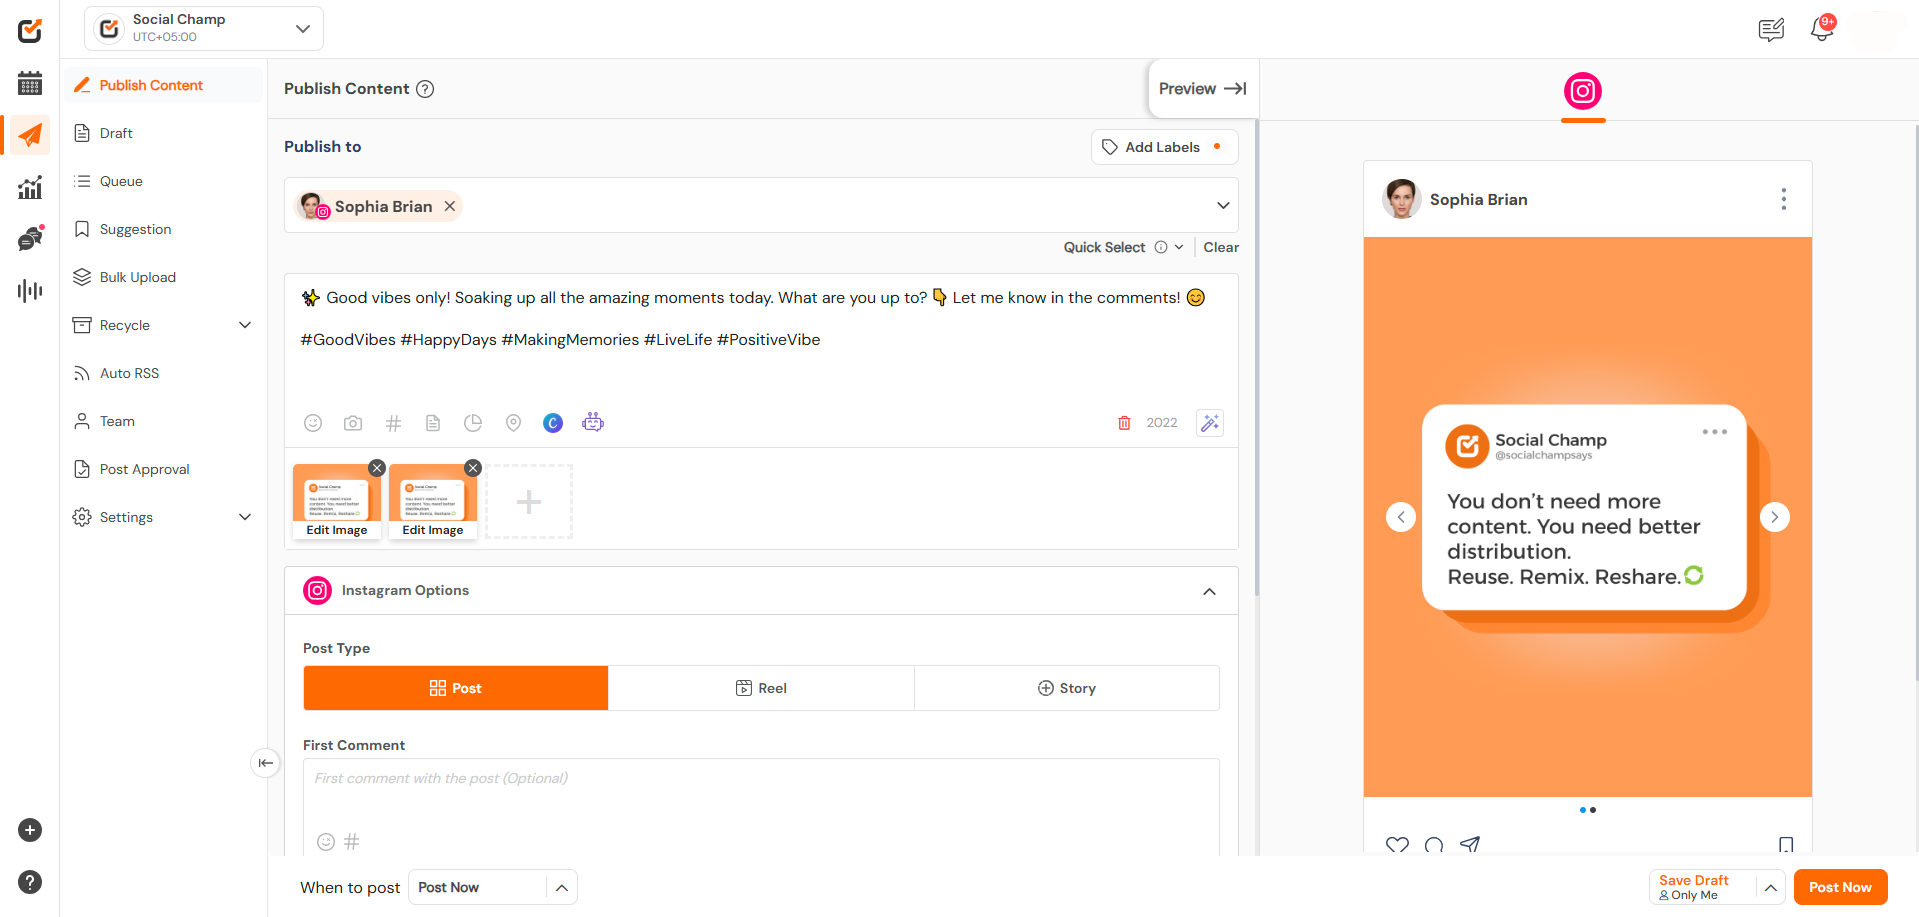Viewport: 1919px width, 917px height.
Task: Add a location with the pin icon
Action: coord(513,423)
